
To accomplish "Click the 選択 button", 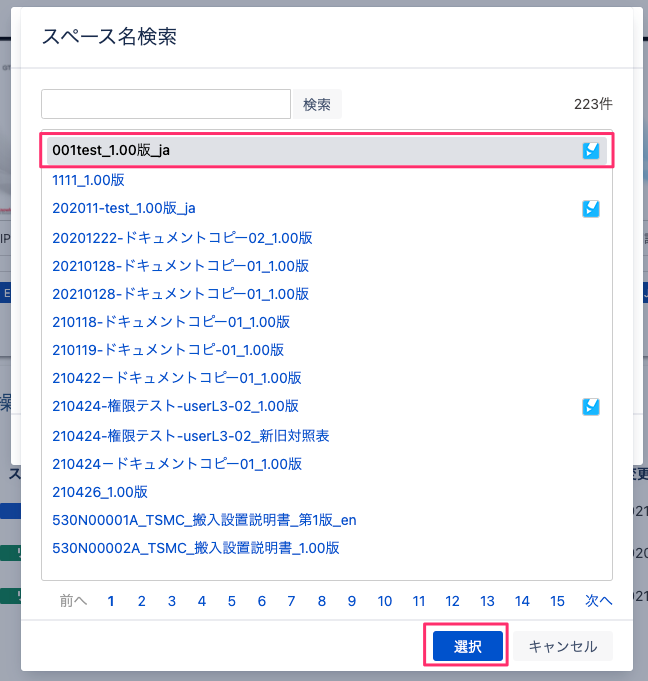I will (468, 647).
